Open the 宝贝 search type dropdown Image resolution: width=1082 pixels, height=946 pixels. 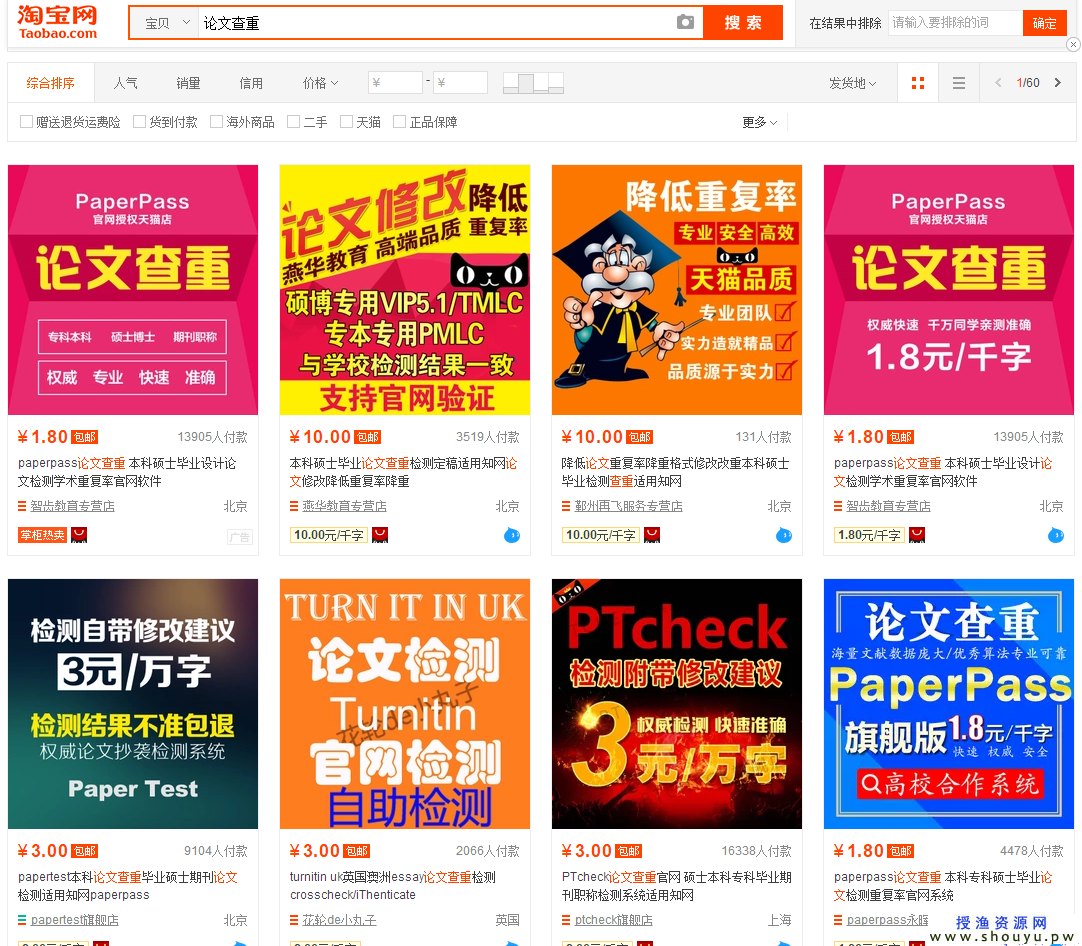click(x=164, y=23)
